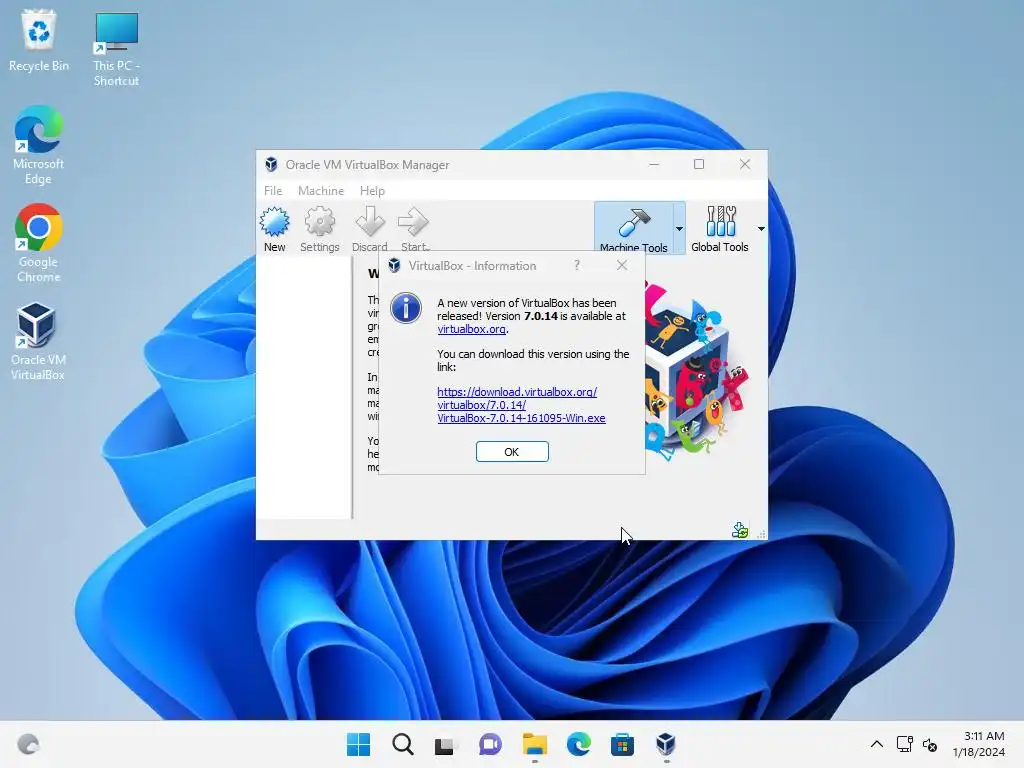Select the This PC shortcut icon
The height and width of the screenshot is (768, 1024).
coord(116,48)
